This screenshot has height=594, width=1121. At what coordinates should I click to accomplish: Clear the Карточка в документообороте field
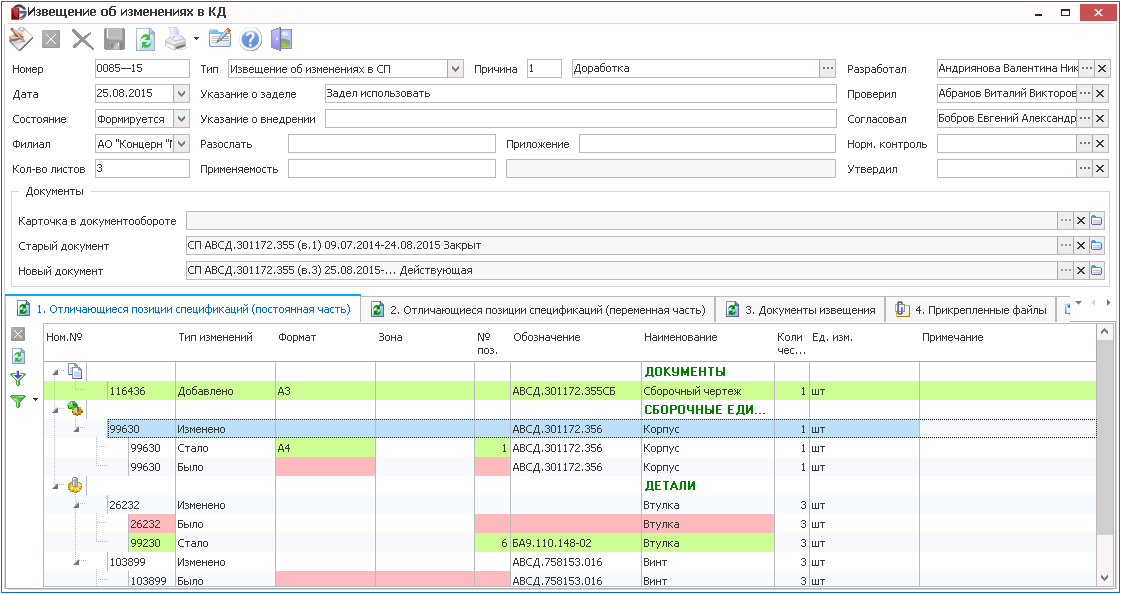click(x=1081, y=221)
